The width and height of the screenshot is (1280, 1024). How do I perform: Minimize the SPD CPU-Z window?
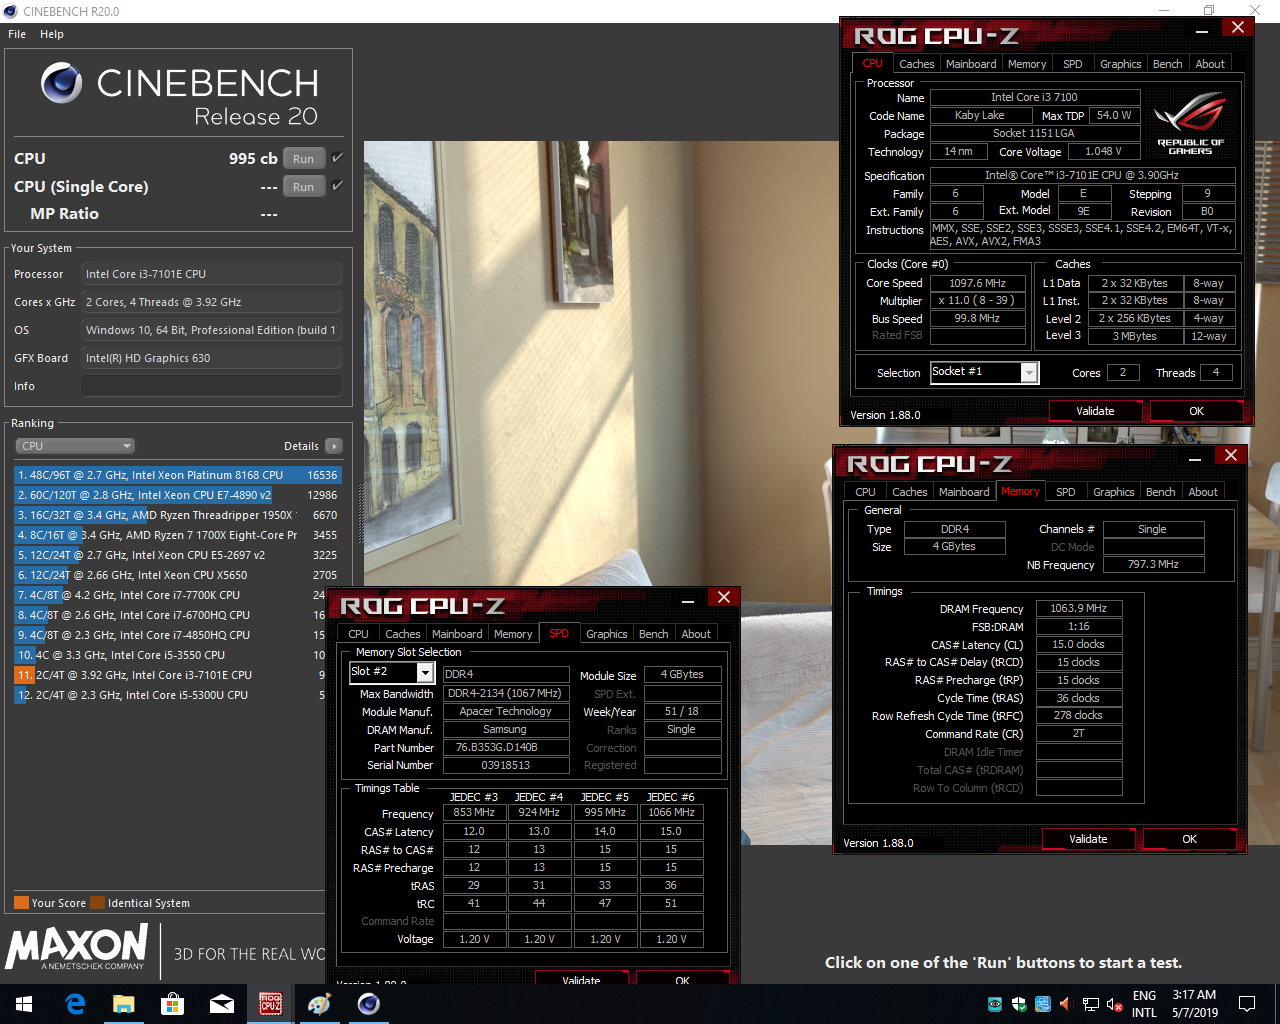(x=689, y=600)
